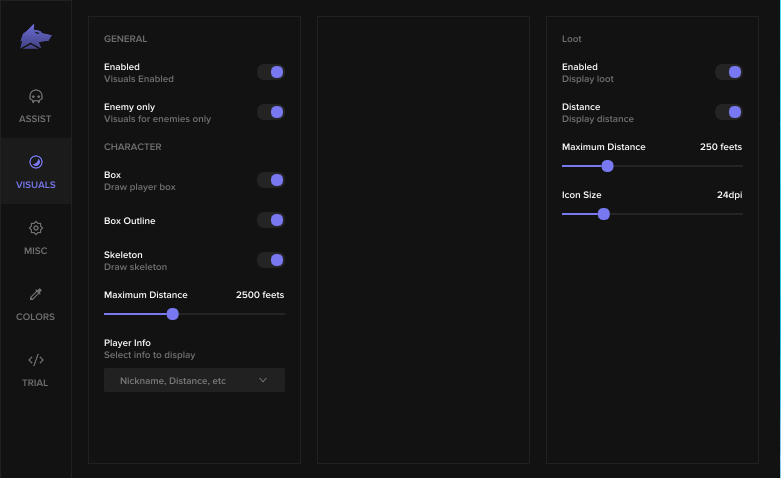781x478 pixels.
Task: Select the Visuals moon icon
Action: 36,162
